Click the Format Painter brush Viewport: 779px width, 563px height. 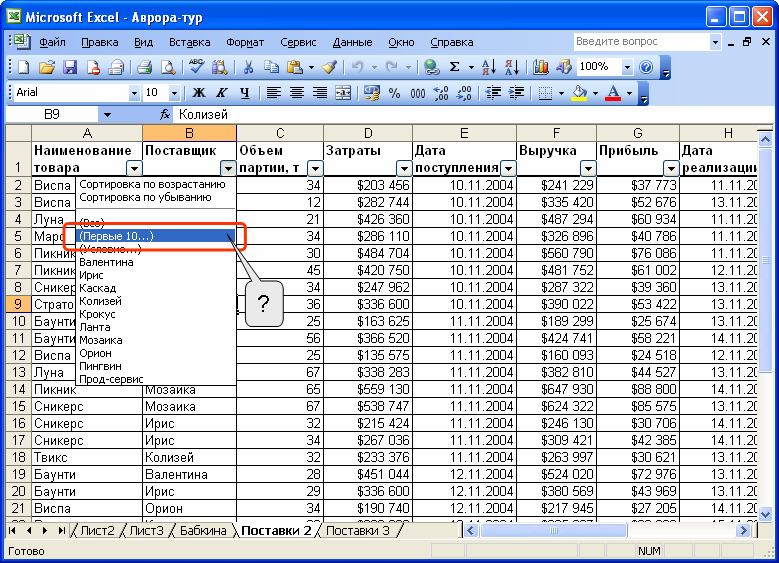tap(329, 67)
